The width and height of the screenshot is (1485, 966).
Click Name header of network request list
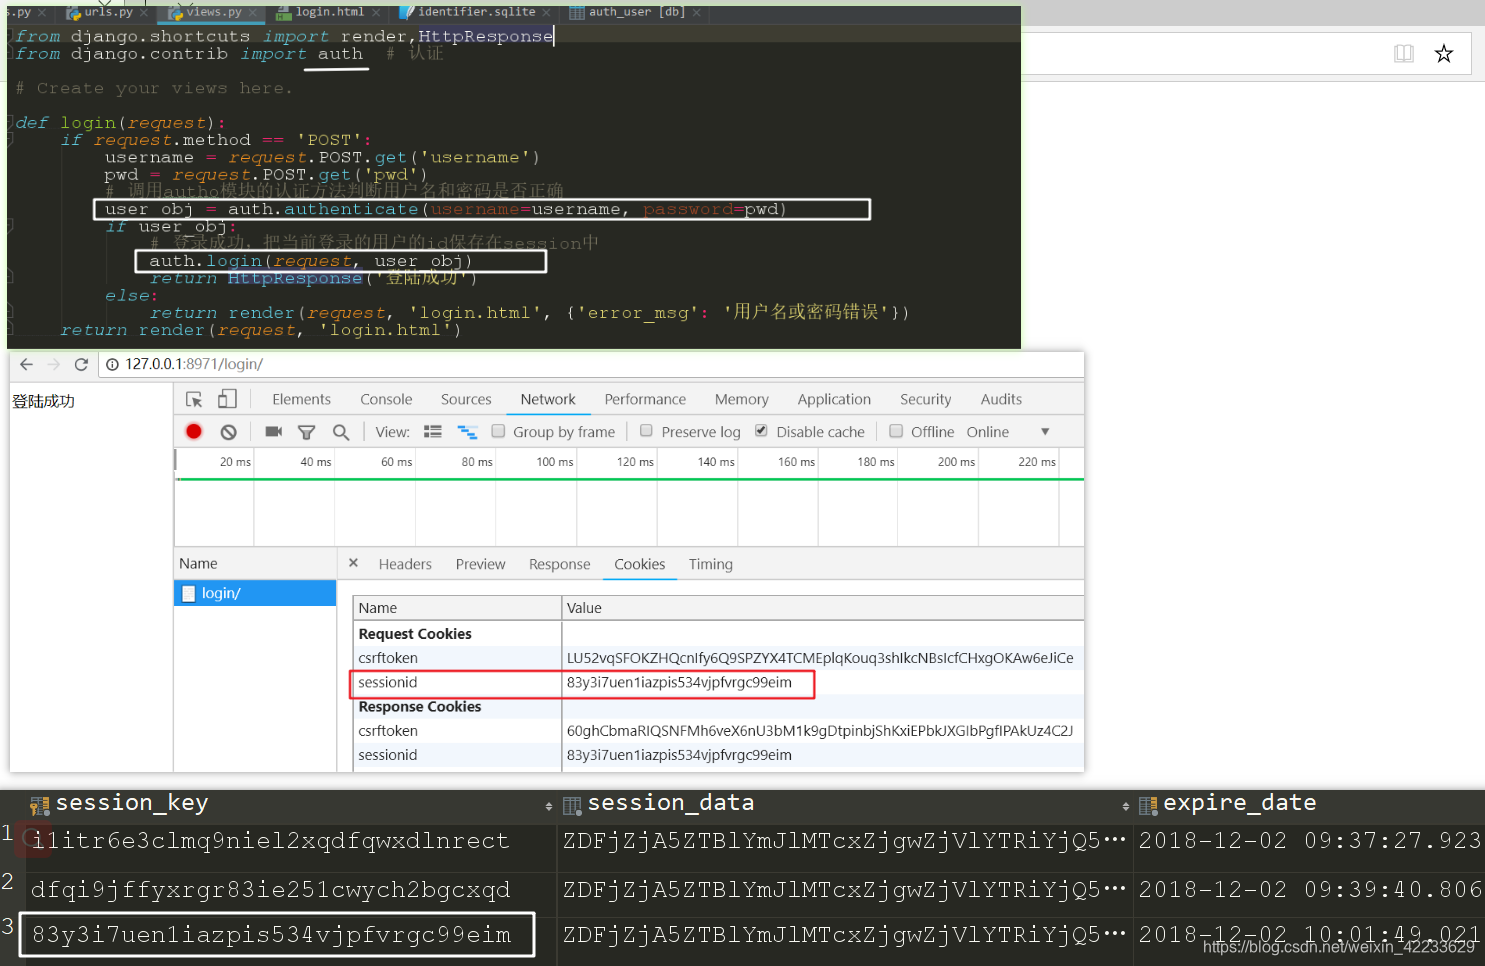pos(255,564)
